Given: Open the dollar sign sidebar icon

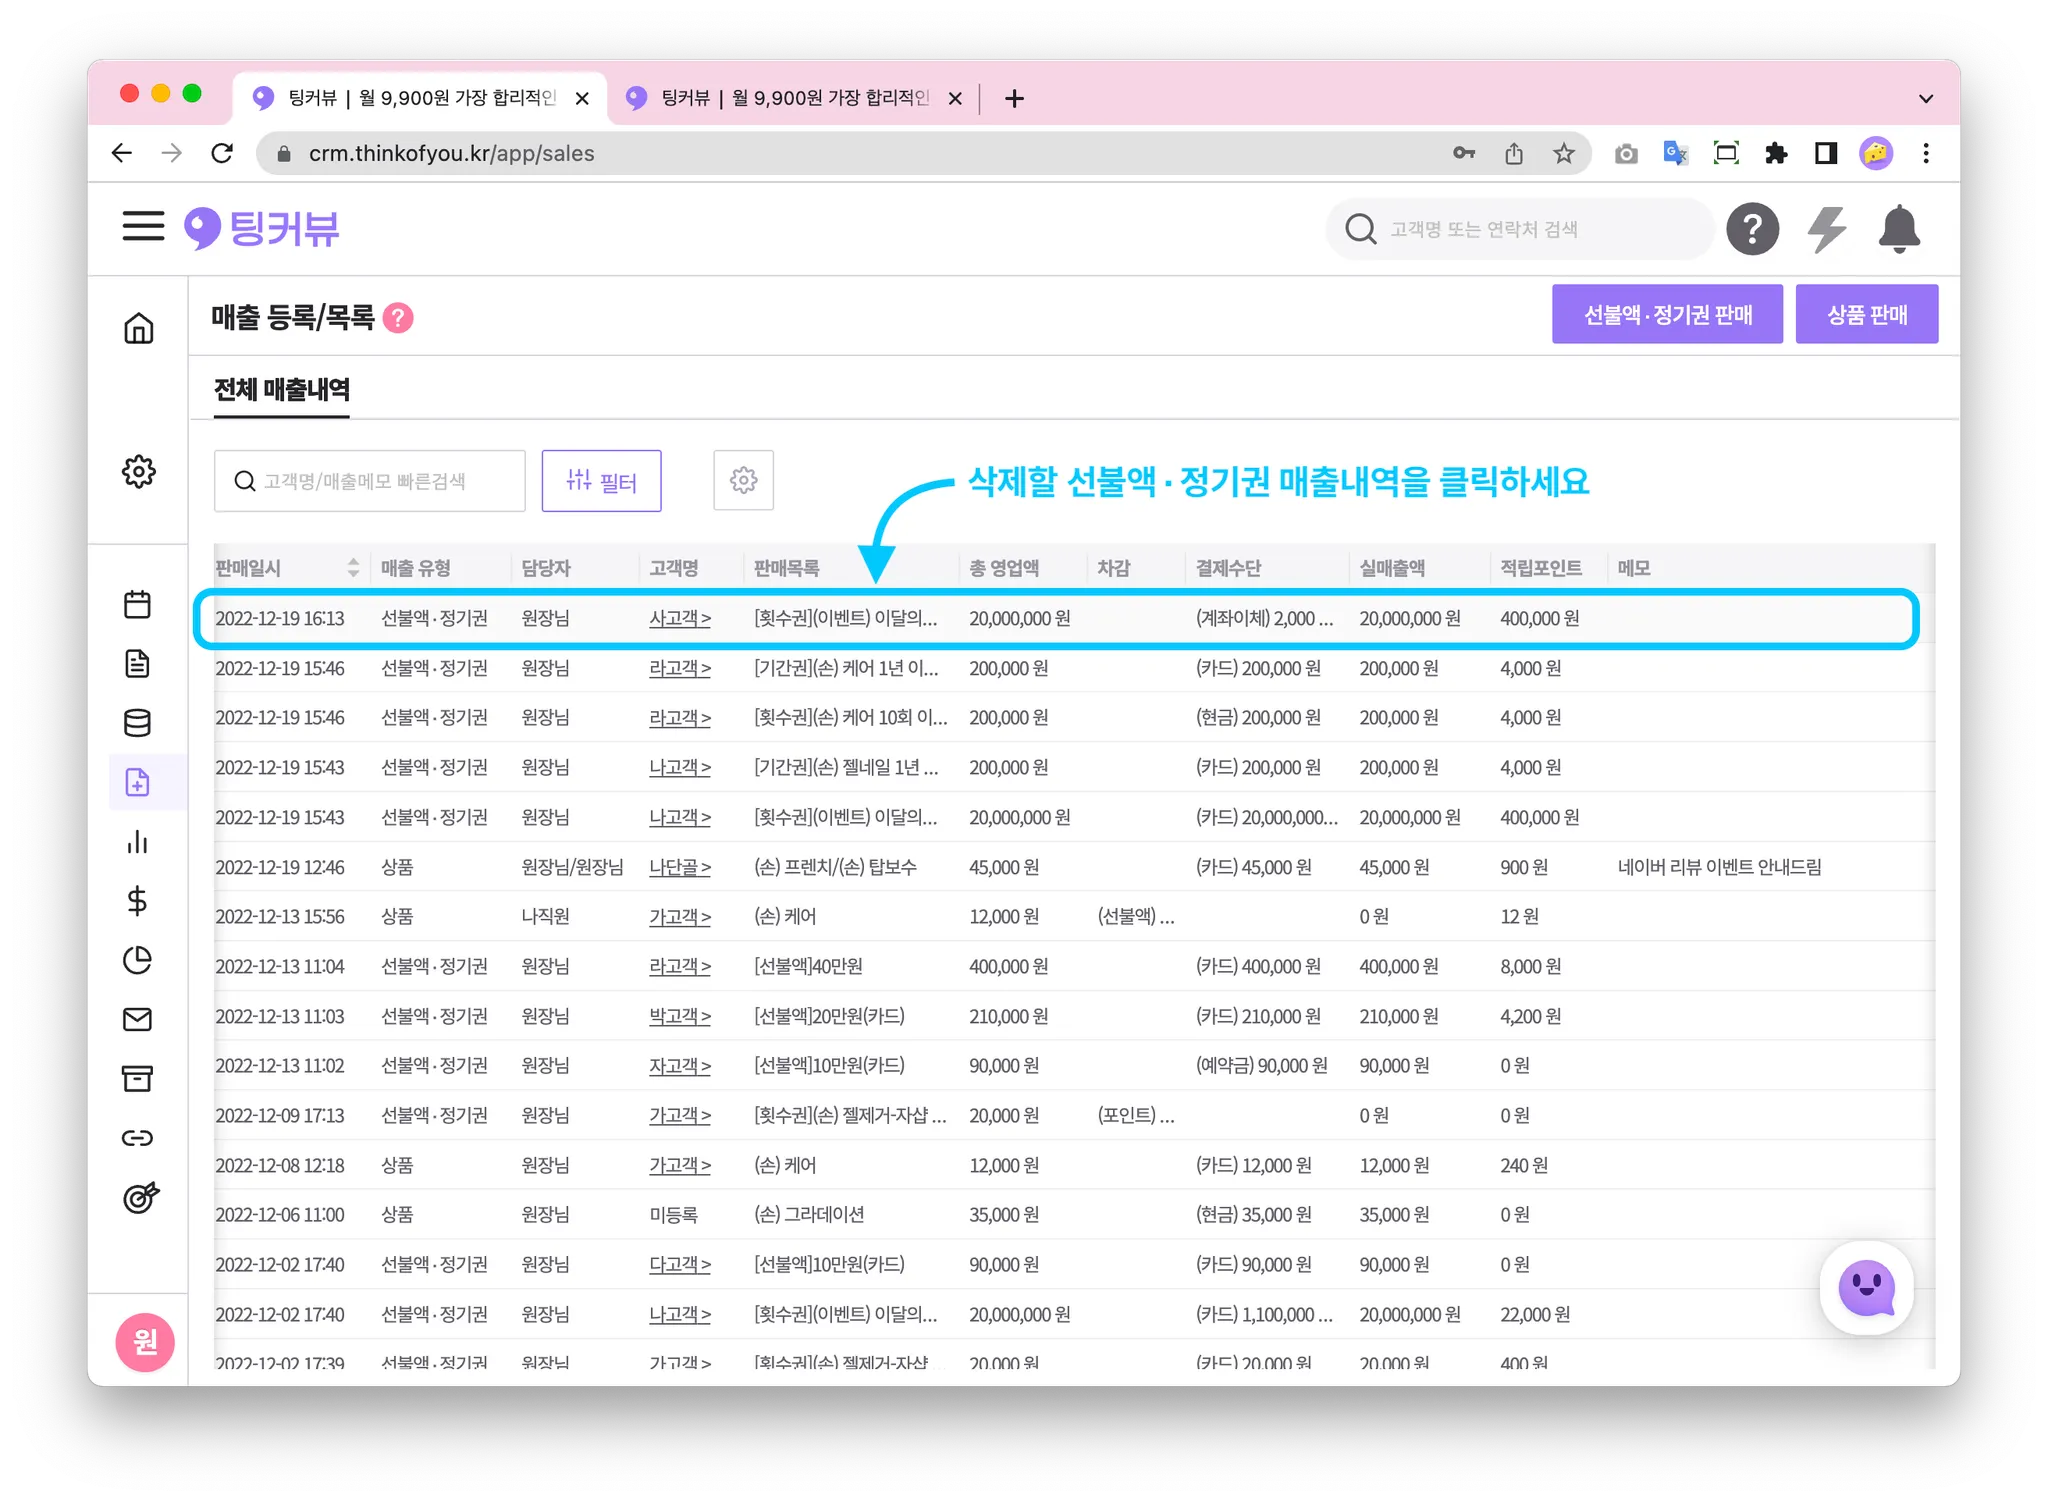Looking at the screenshot, I should (x=137, y=901).
